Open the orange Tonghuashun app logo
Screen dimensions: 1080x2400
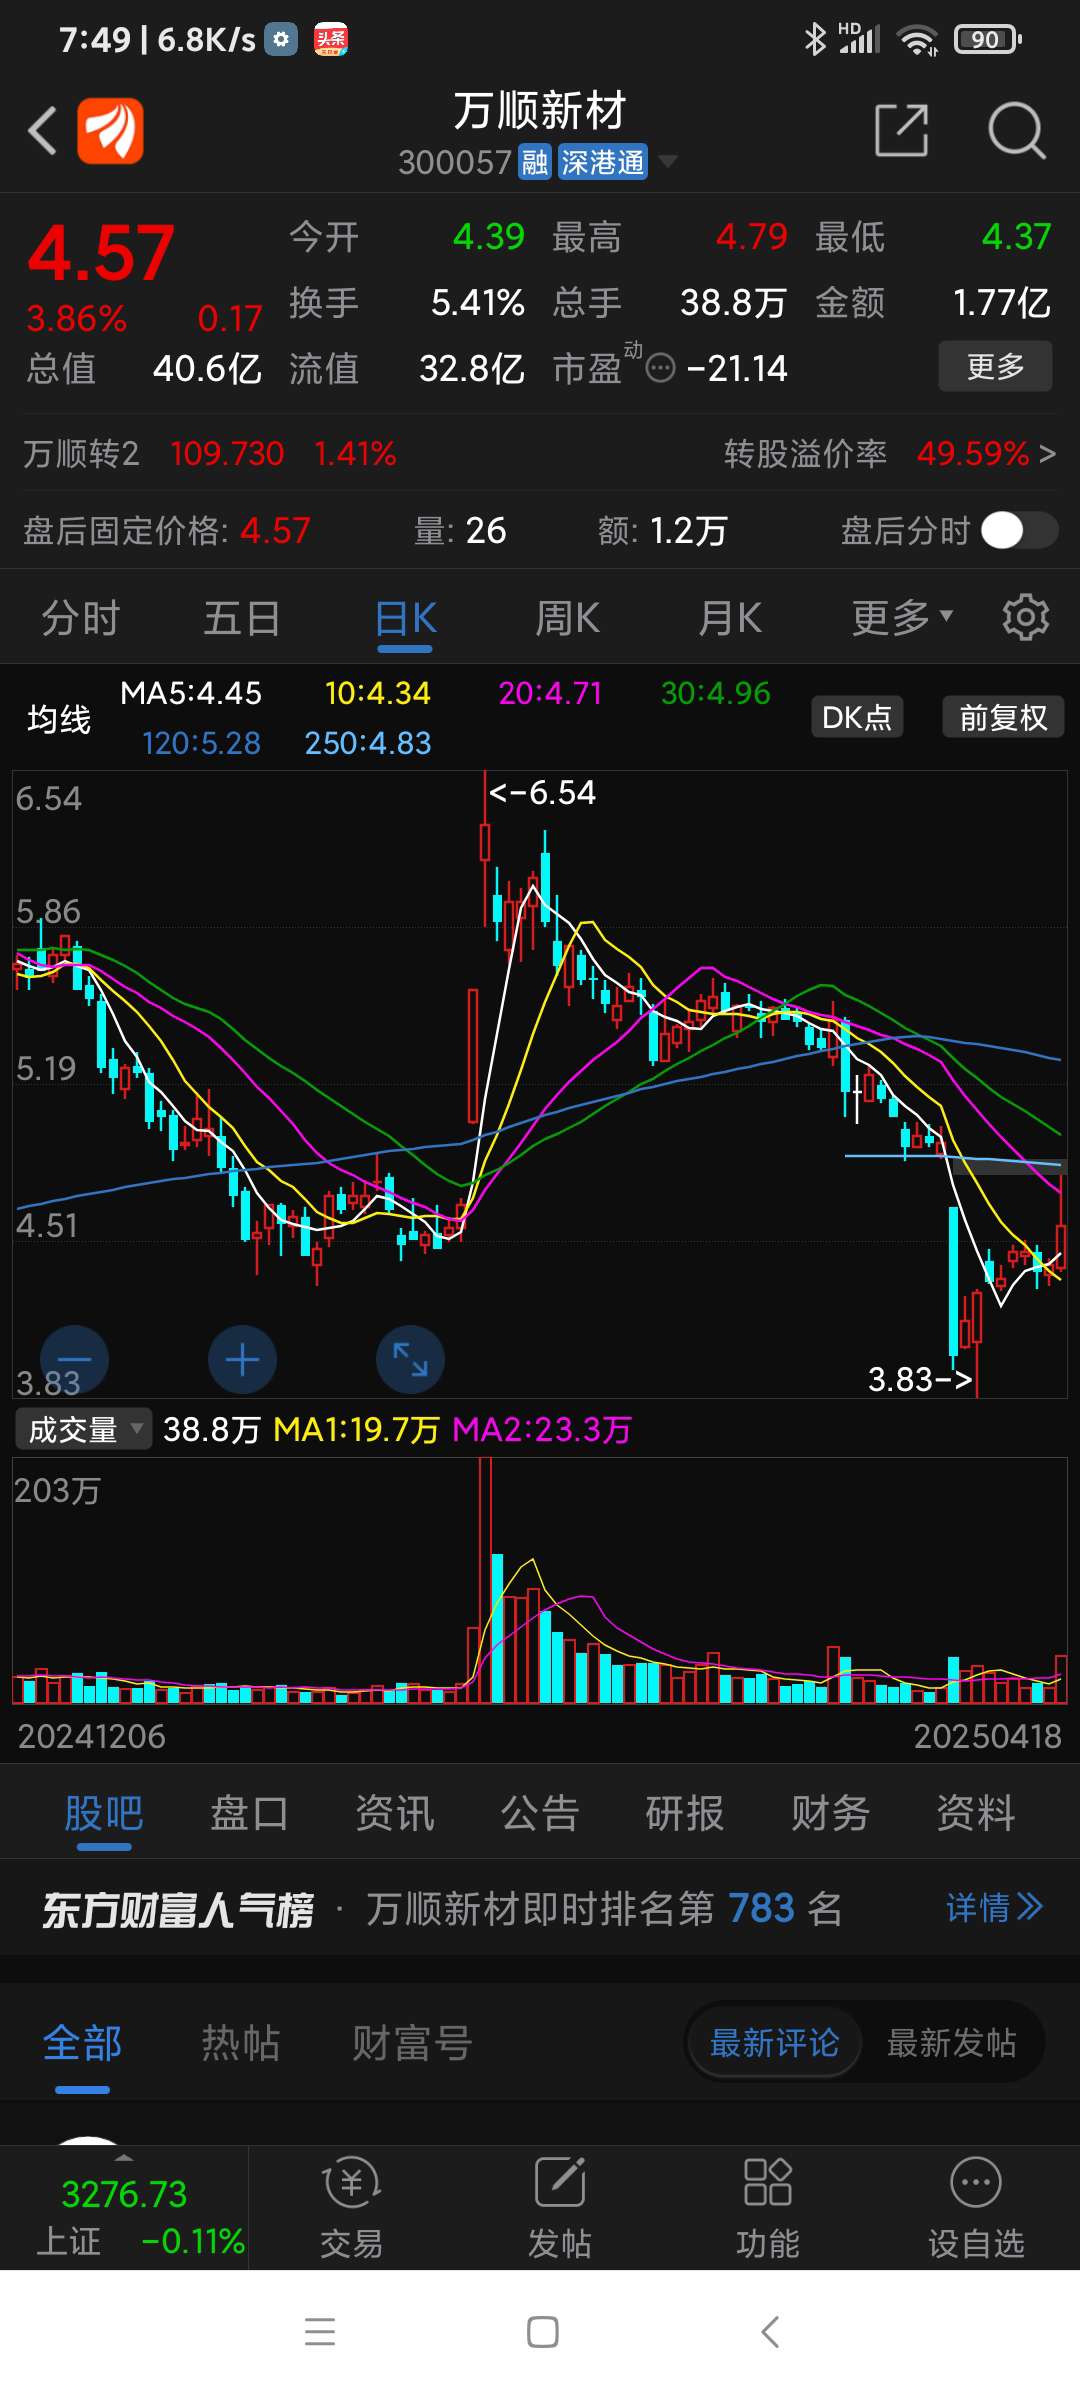pyautogui.click(x=111, y=131)
